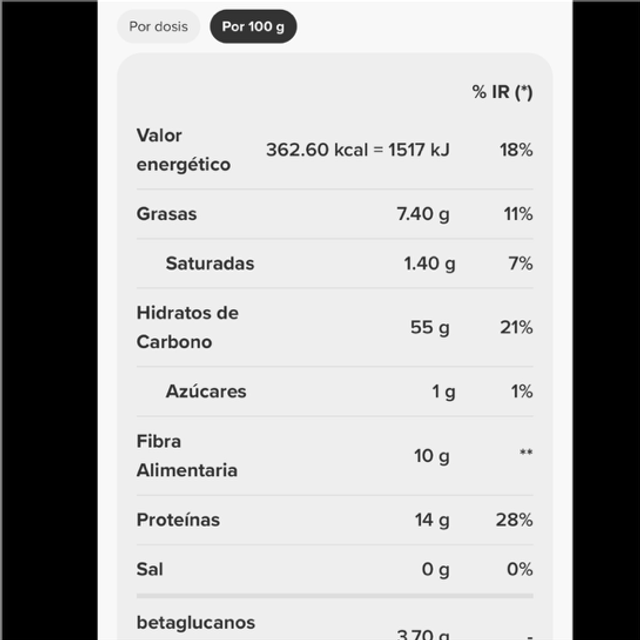Click the Saturadas sub-row label
The height and width of the screenshot is (640, 640).
pos(210,263)
